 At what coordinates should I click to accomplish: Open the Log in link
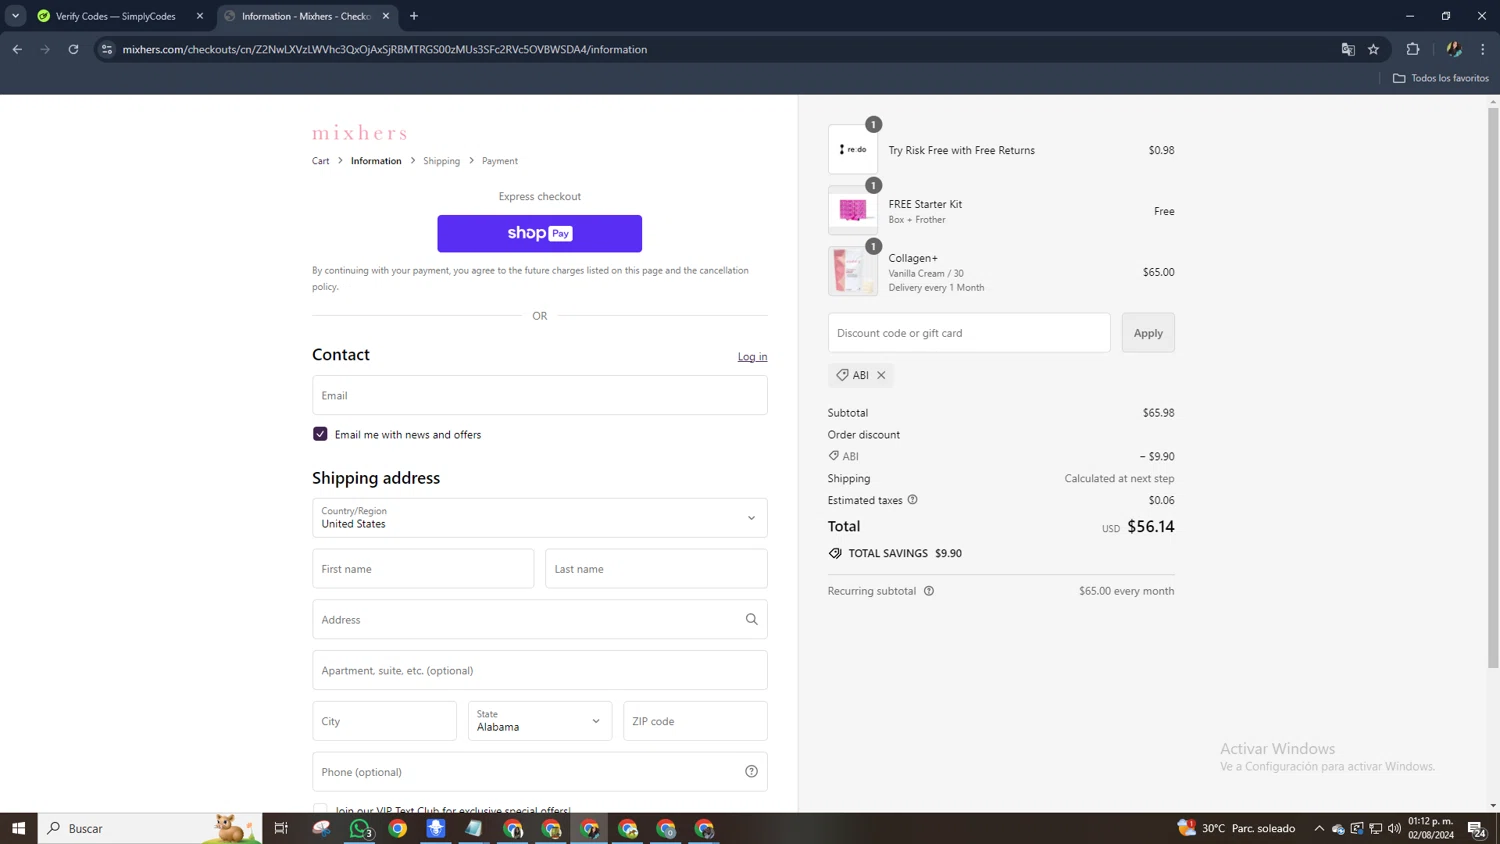click(x=752, y=357)
